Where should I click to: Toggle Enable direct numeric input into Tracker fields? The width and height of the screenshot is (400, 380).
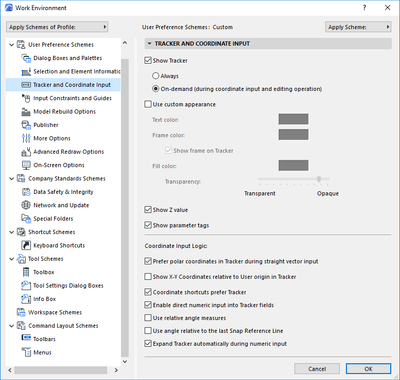point(148,305)
